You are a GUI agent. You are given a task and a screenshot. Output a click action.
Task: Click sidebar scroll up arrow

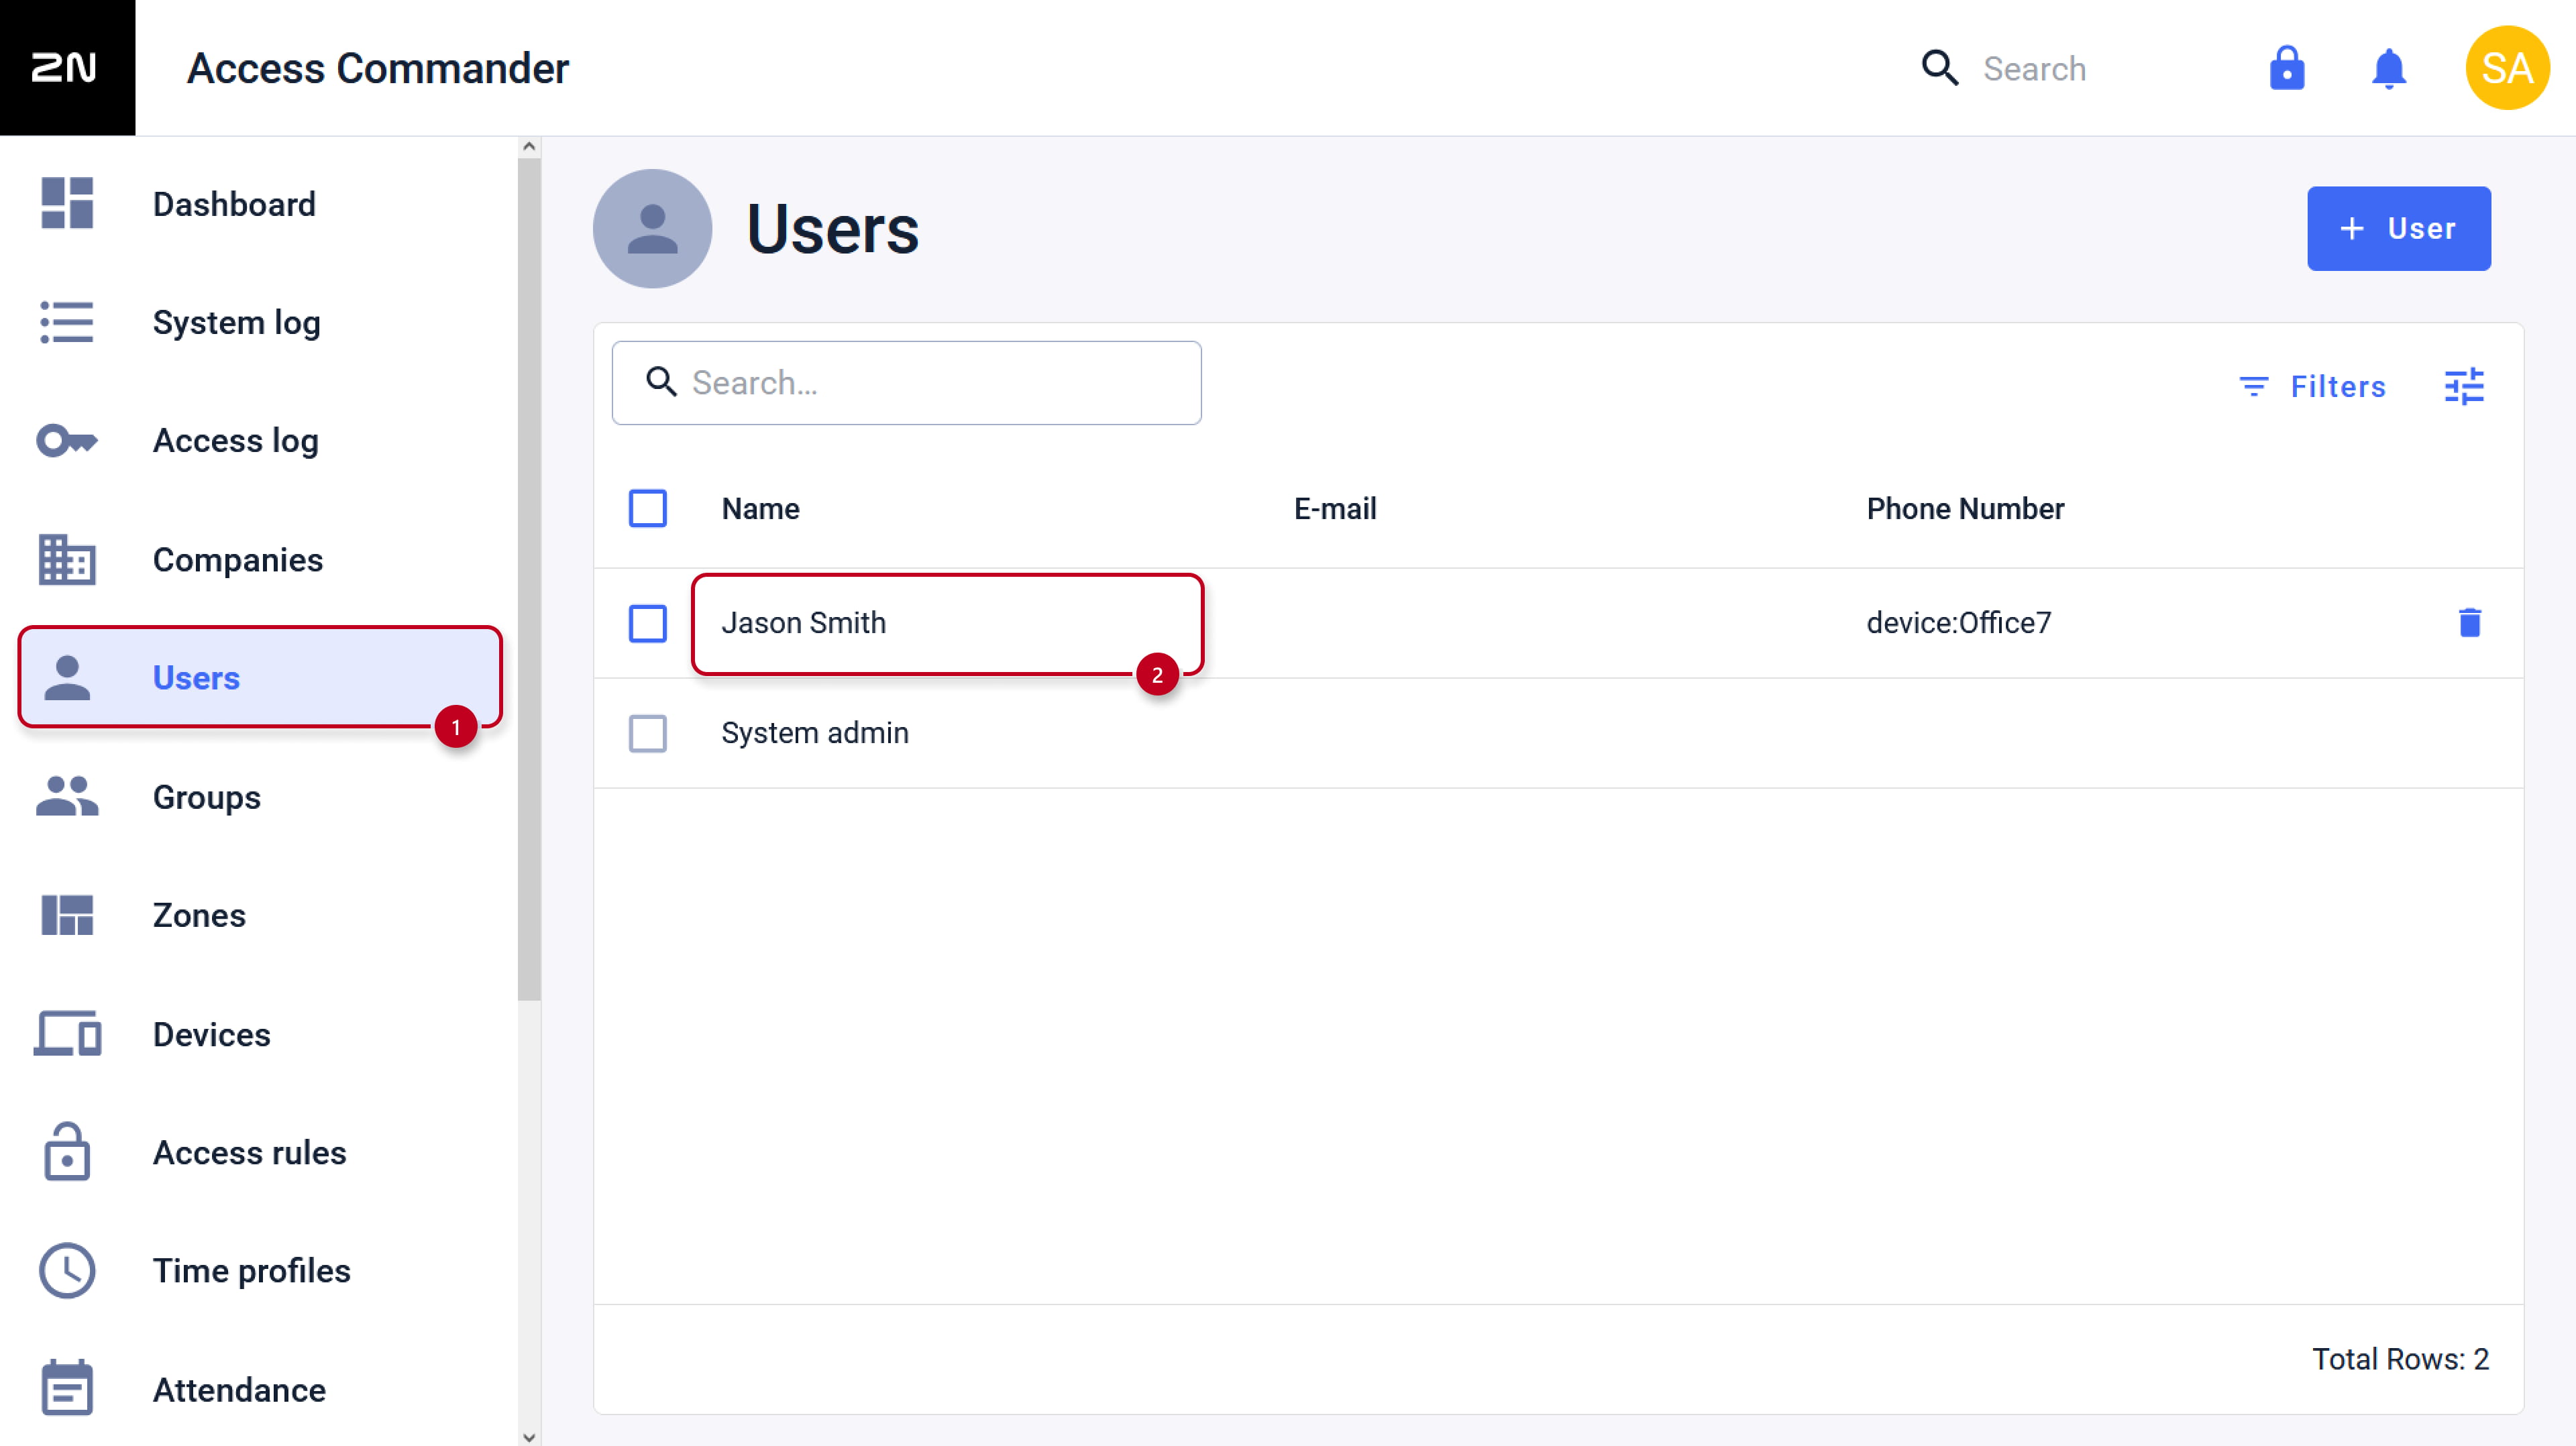(528, 147)
